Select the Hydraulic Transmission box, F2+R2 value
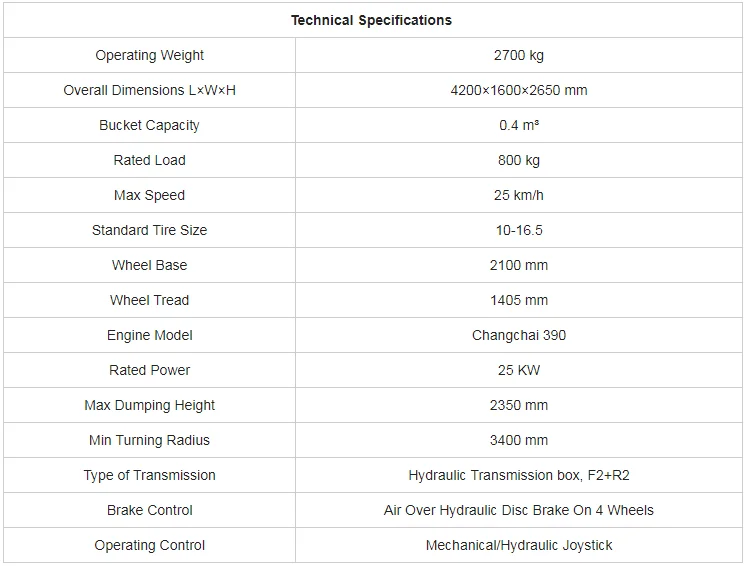The image size is (744, 566). coord(519,475)
